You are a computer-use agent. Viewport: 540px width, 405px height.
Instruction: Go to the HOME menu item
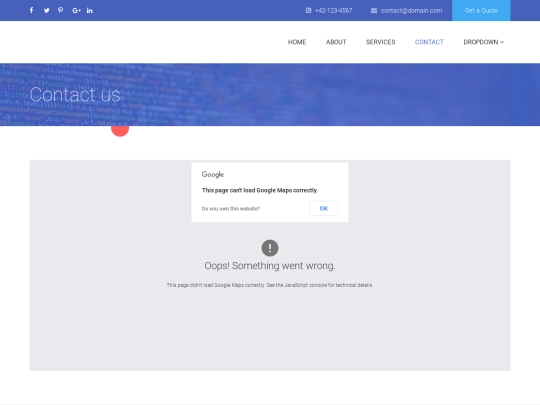click(x=297, y=42)
